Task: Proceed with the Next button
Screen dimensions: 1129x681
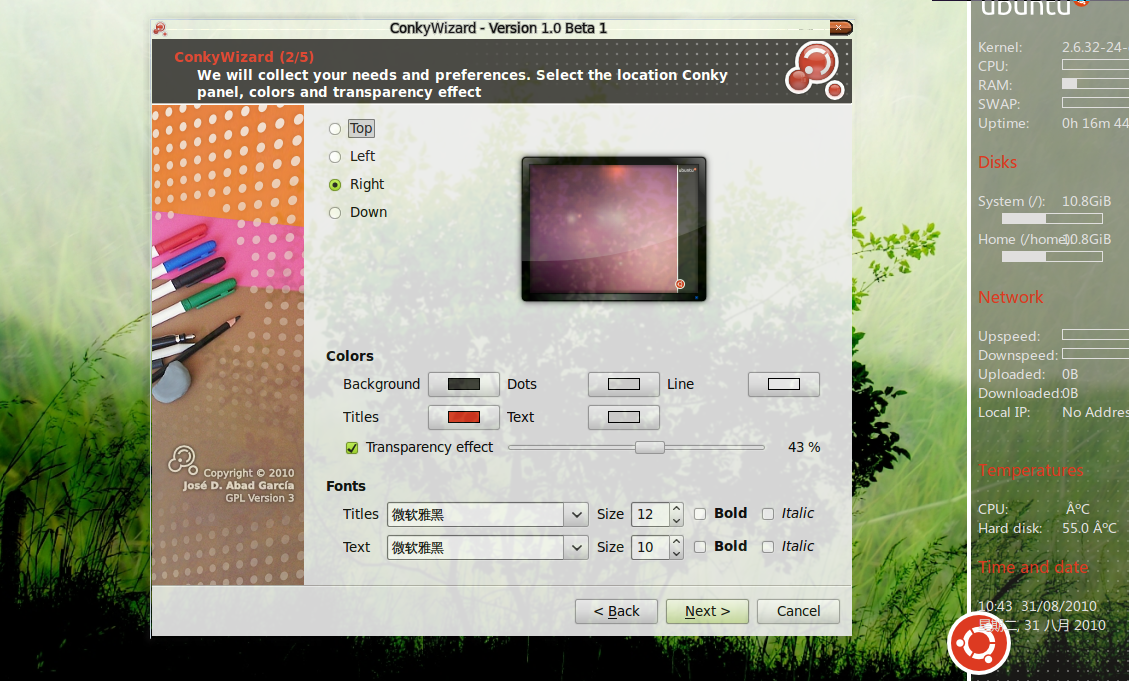Action: (707, 611)
